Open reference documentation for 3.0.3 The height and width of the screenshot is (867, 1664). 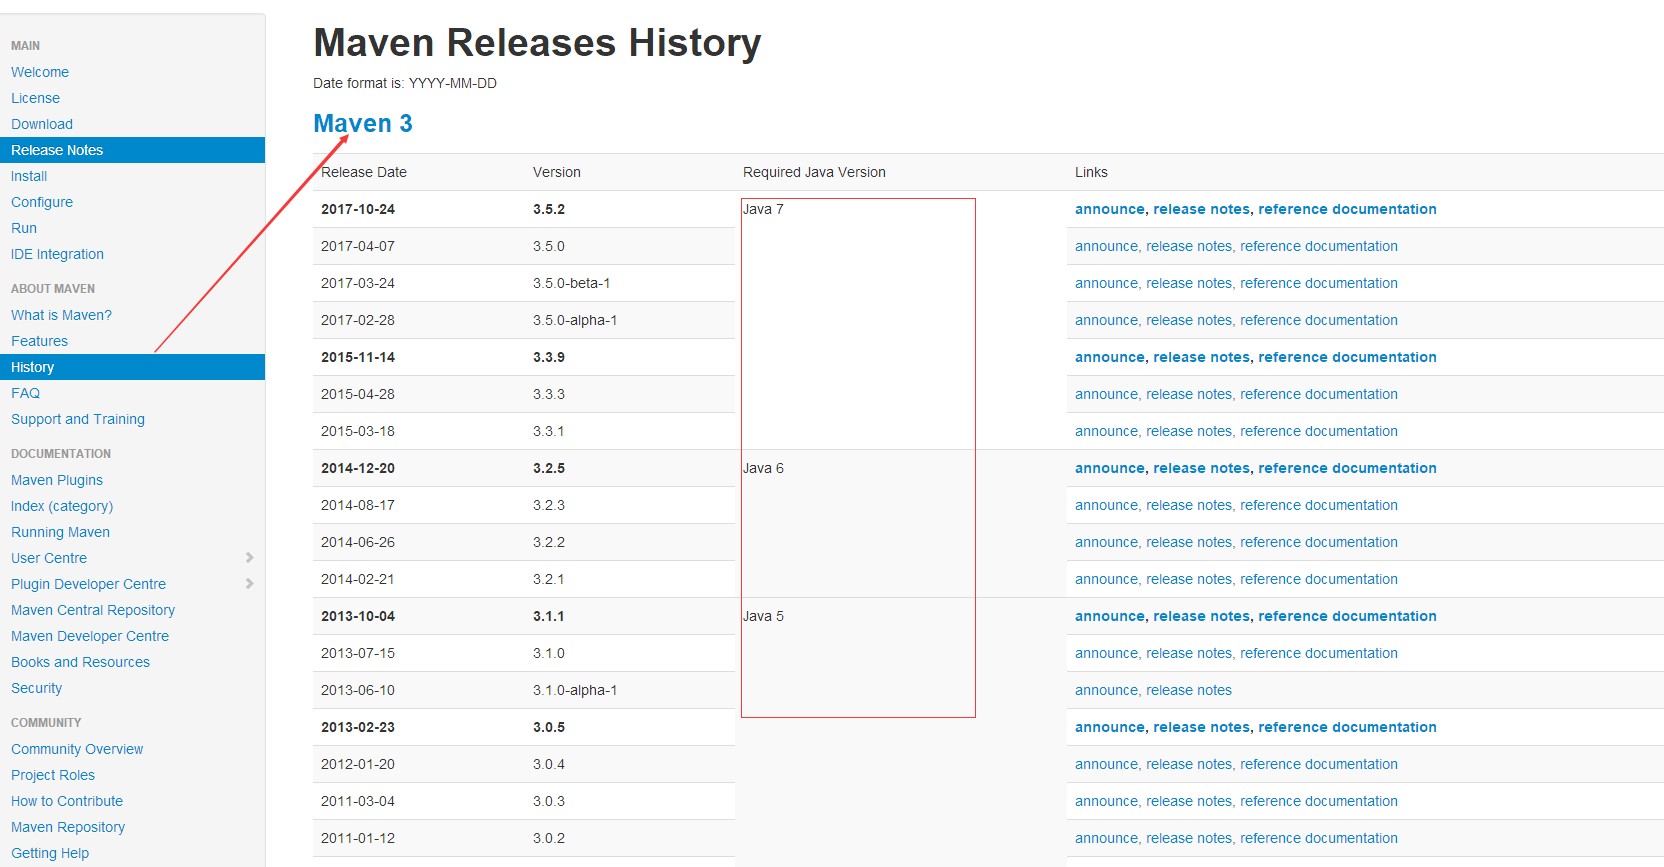[x=1319, y=801]
